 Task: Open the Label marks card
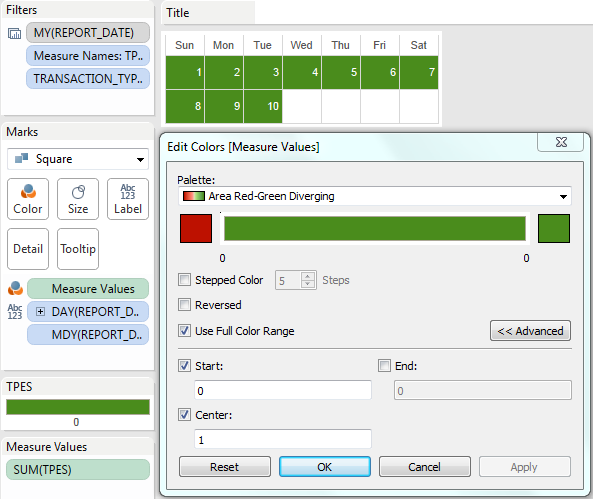[128, 199]
